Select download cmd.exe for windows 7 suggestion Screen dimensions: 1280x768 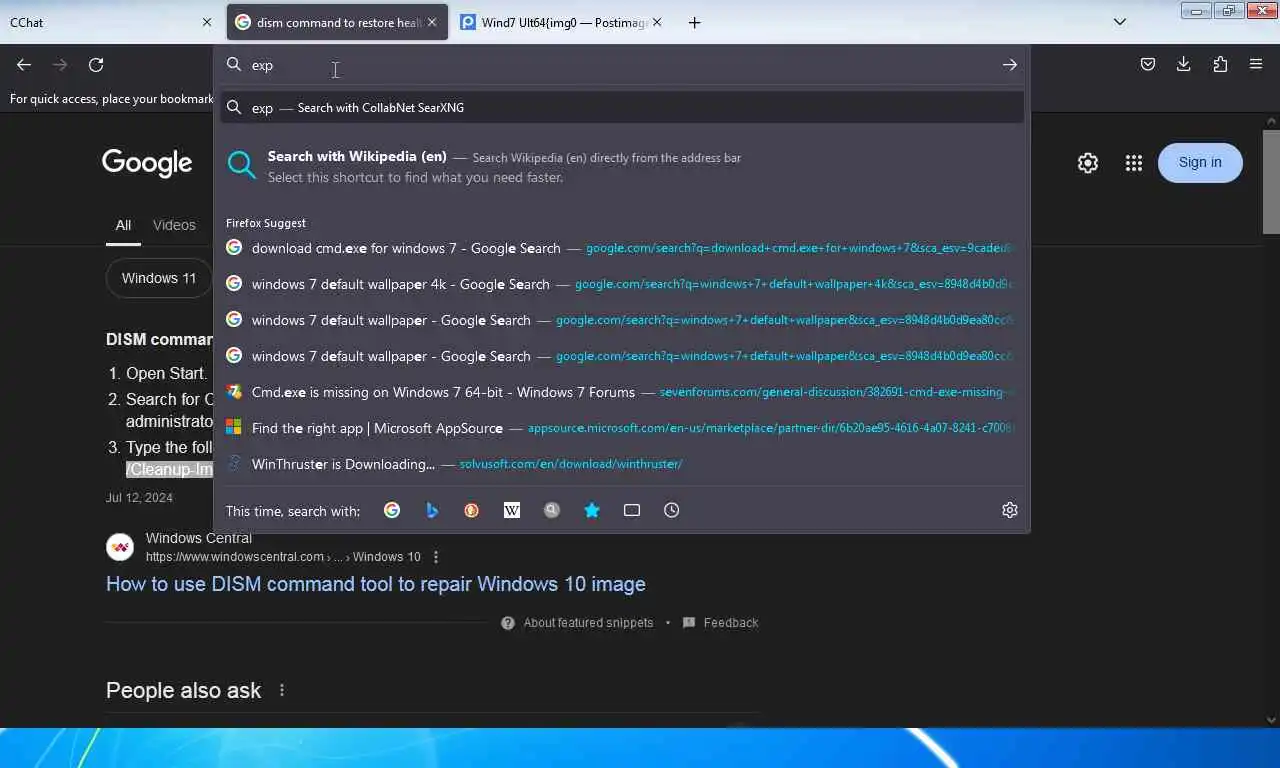pos(622,248)
